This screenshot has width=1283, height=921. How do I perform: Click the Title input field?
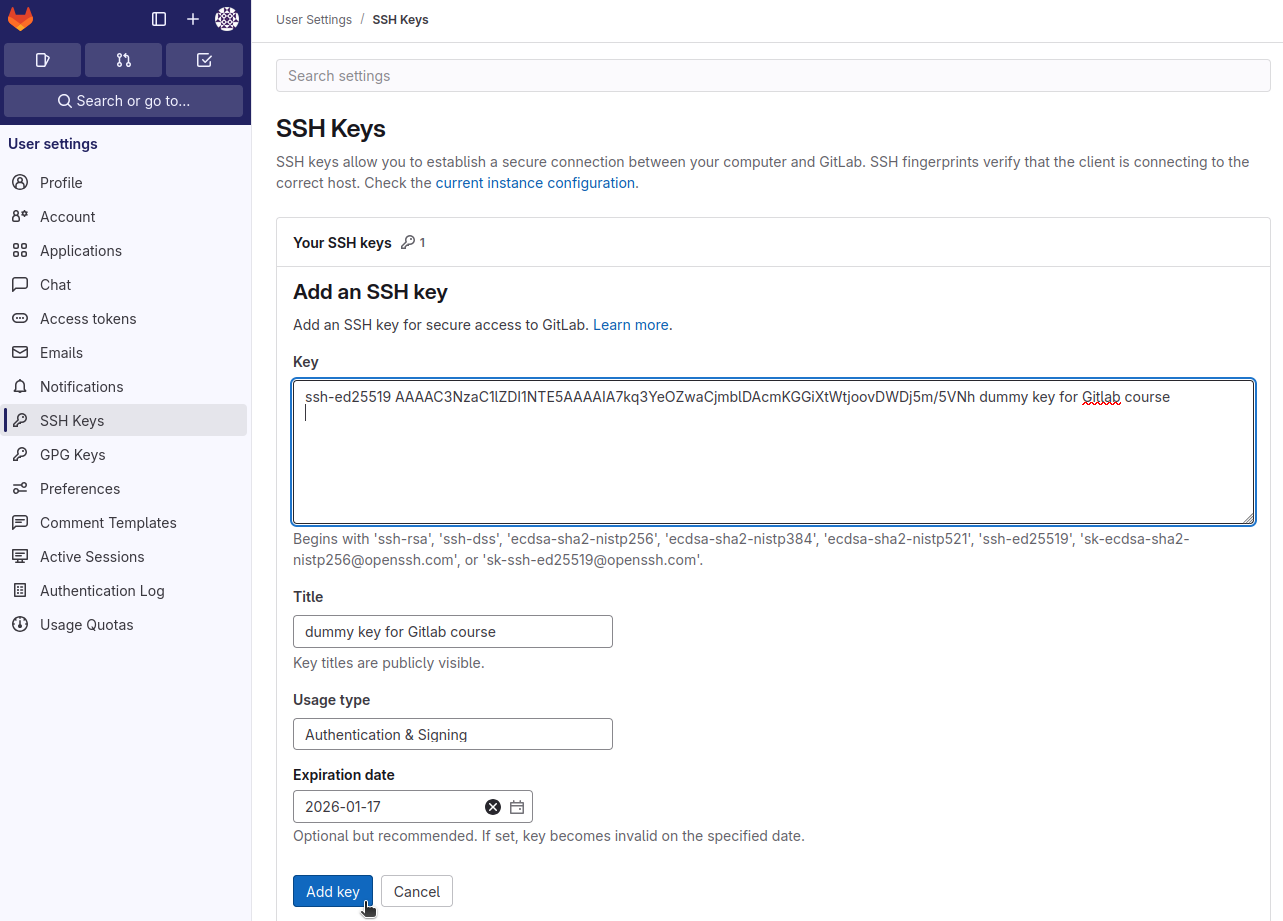pyautogui.click(x=452, y=632)
